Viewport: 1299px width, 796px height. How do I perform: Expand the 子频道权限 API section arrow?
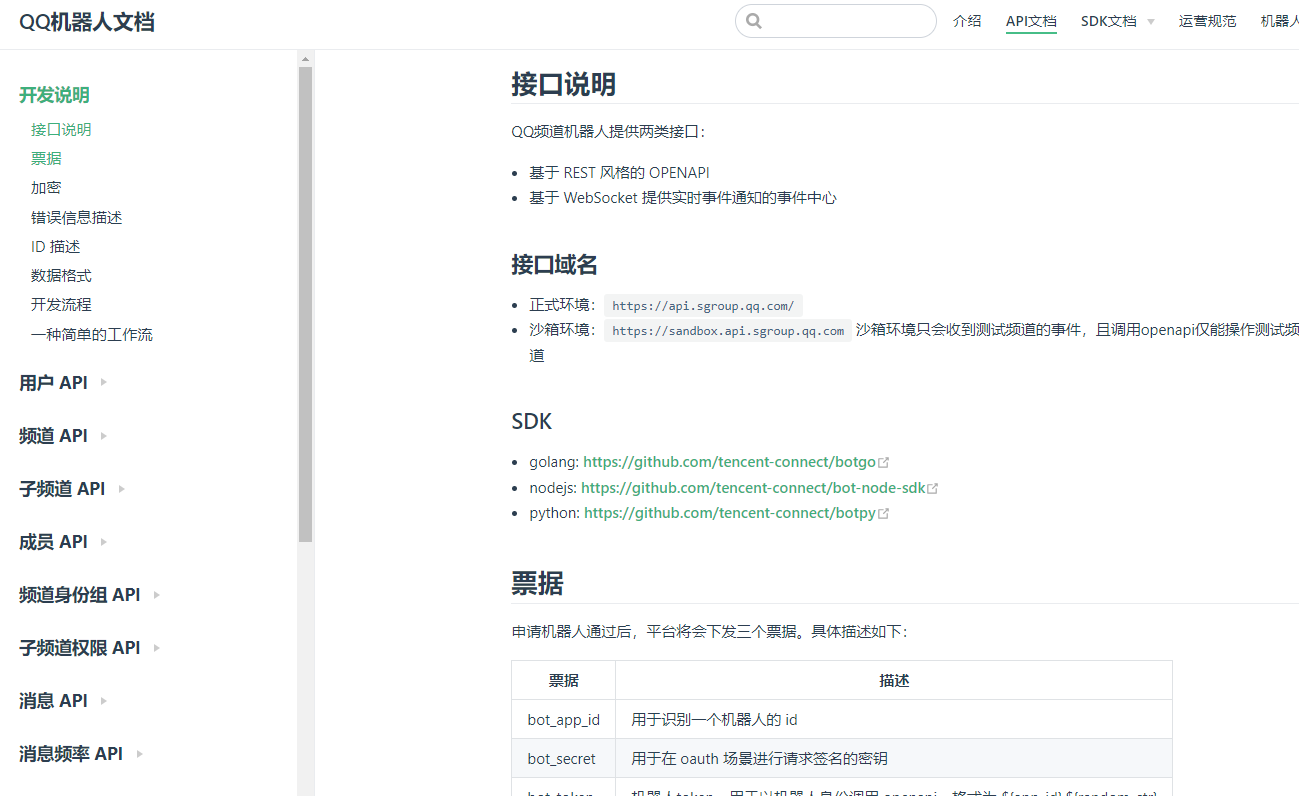(x=157, y=647)
